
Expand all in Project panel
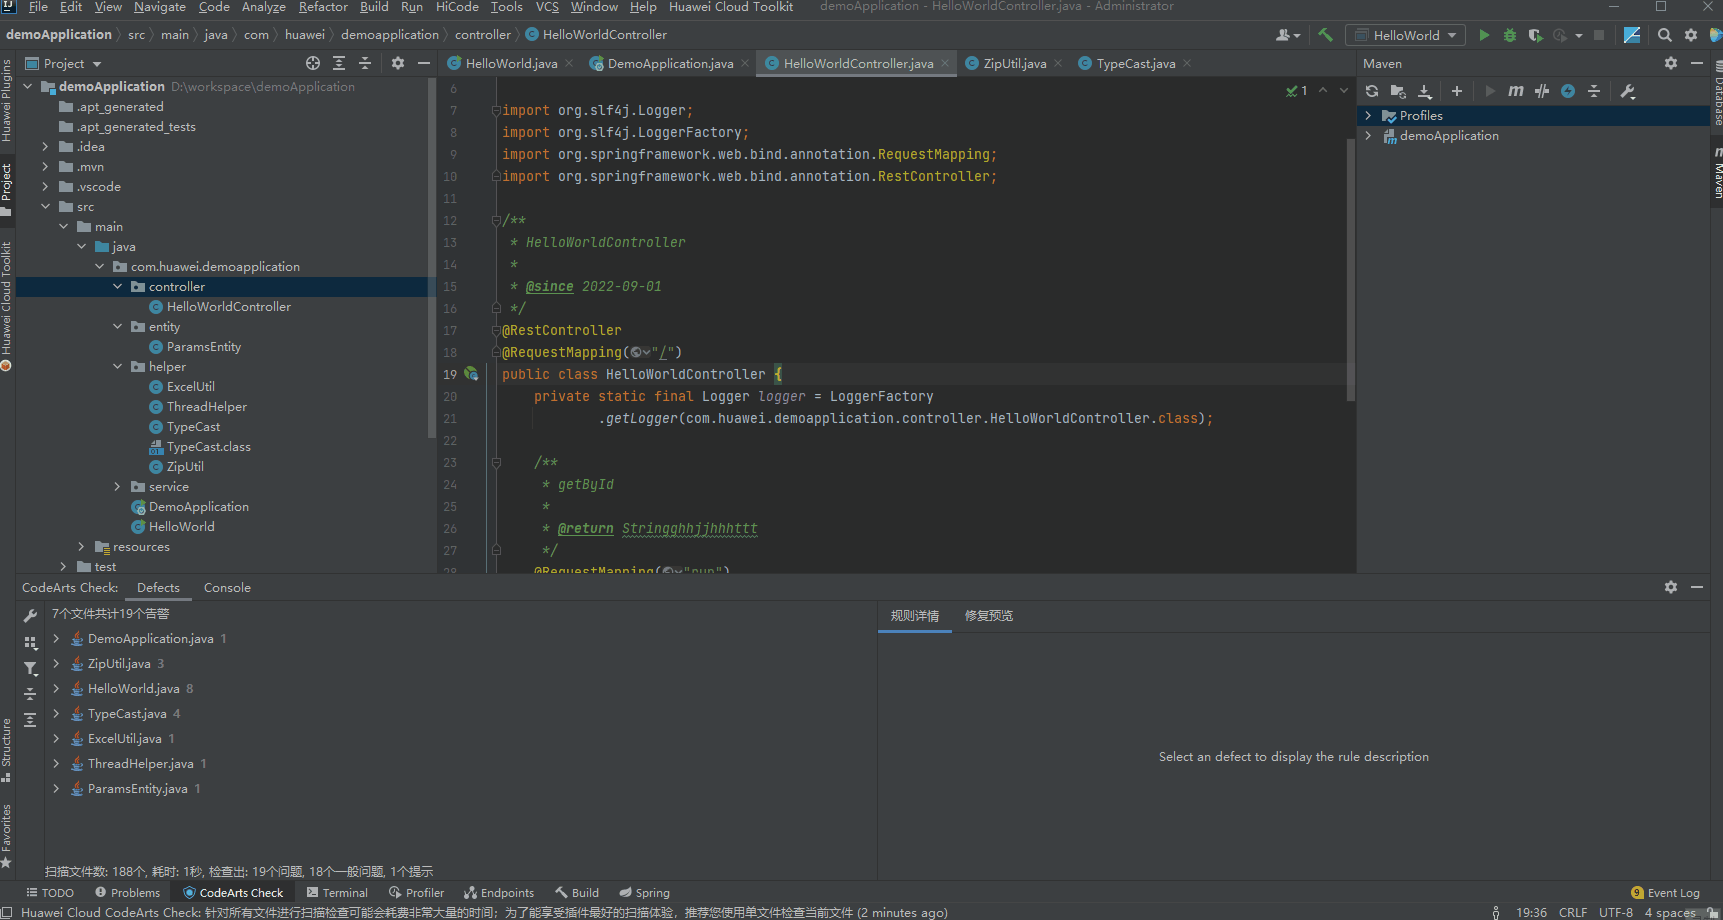click(339, 63)
